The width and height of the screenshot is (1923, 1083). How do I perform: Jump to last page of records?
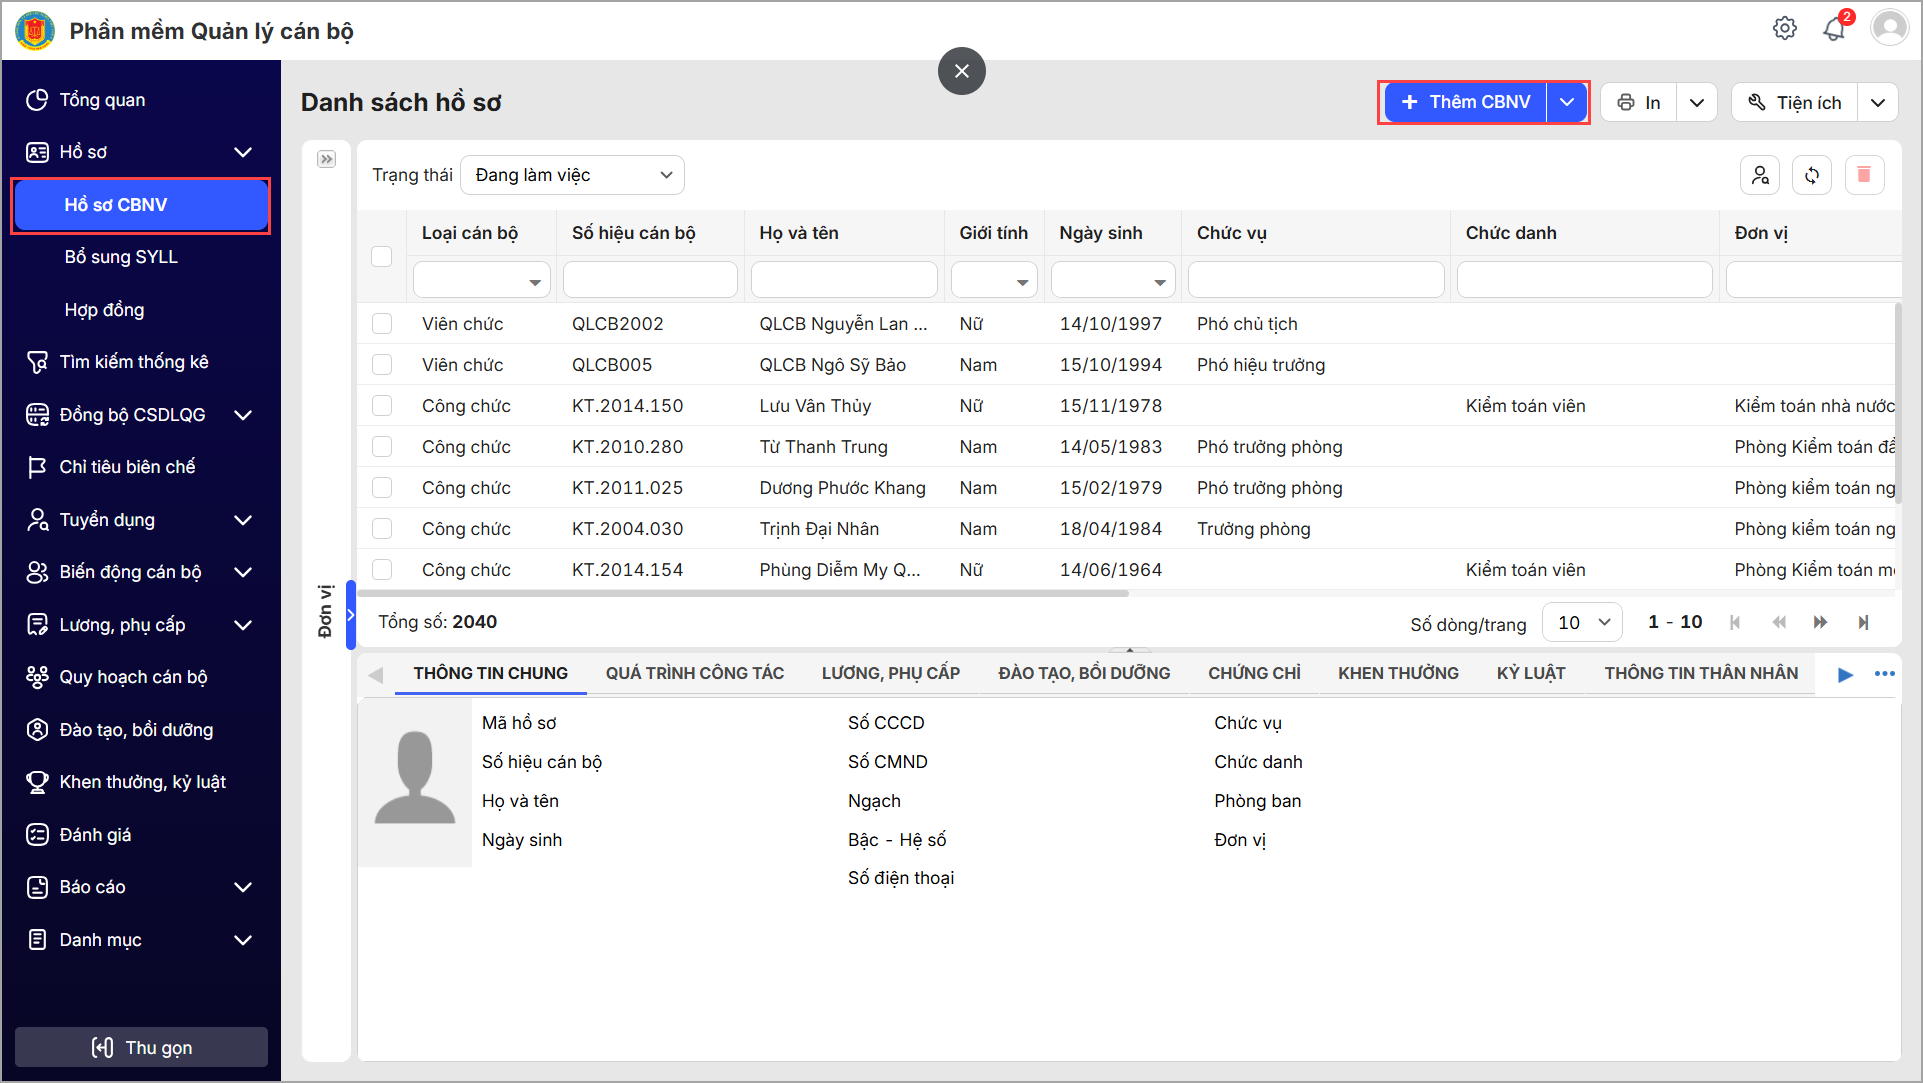1864,623
